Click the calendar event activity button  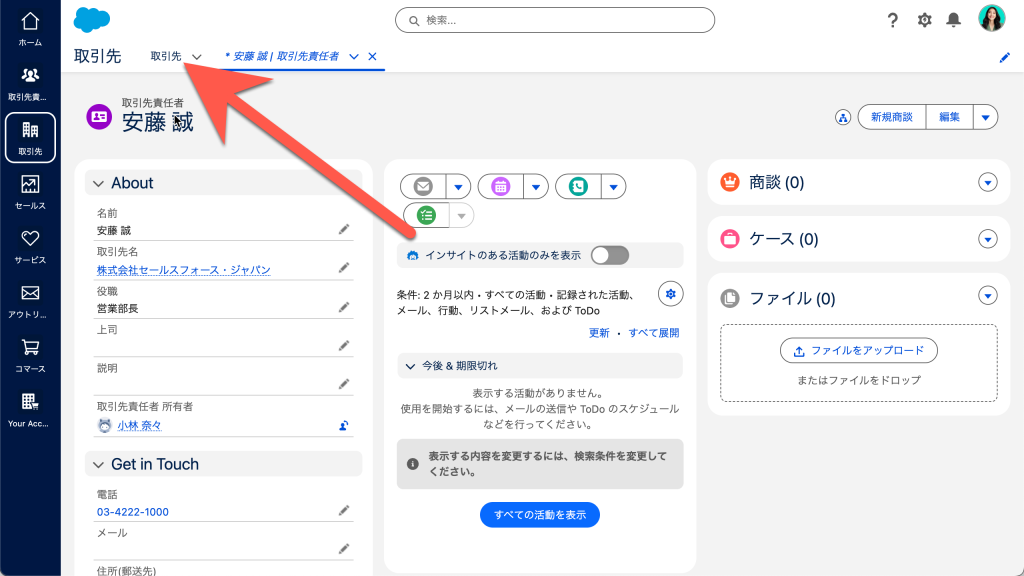click(501, 187)
